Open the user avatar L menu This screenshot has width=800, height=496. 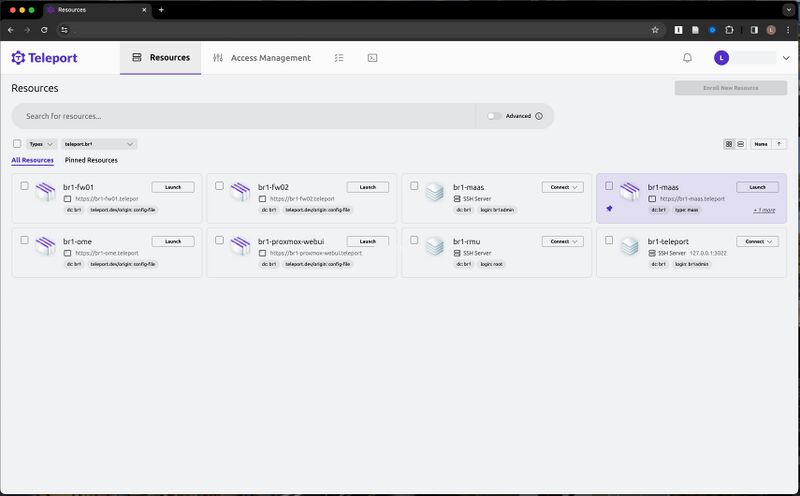coord(721,58)
